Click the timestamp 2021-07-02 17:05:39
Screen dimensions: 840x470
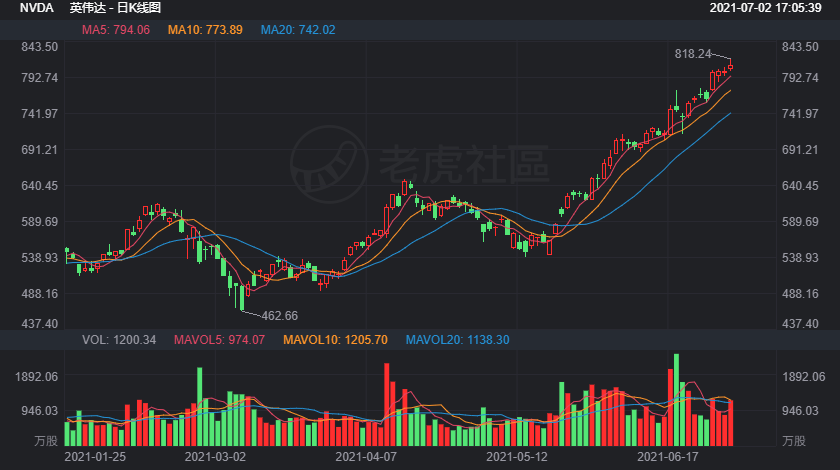(765, 8)
